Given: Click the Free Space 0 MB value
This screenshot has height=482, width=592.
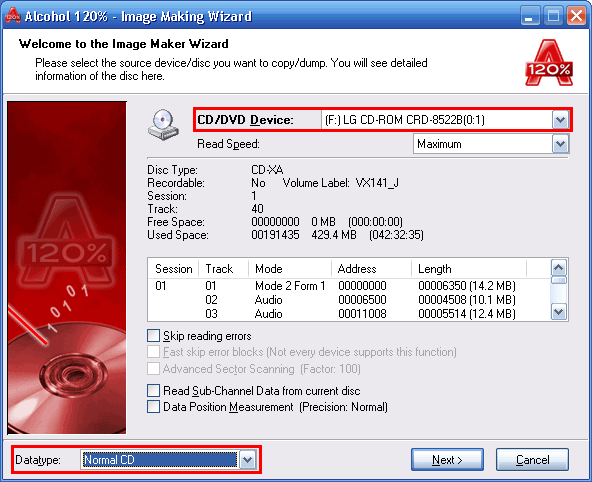Looking at the screenshot, I should click(324, 222).
